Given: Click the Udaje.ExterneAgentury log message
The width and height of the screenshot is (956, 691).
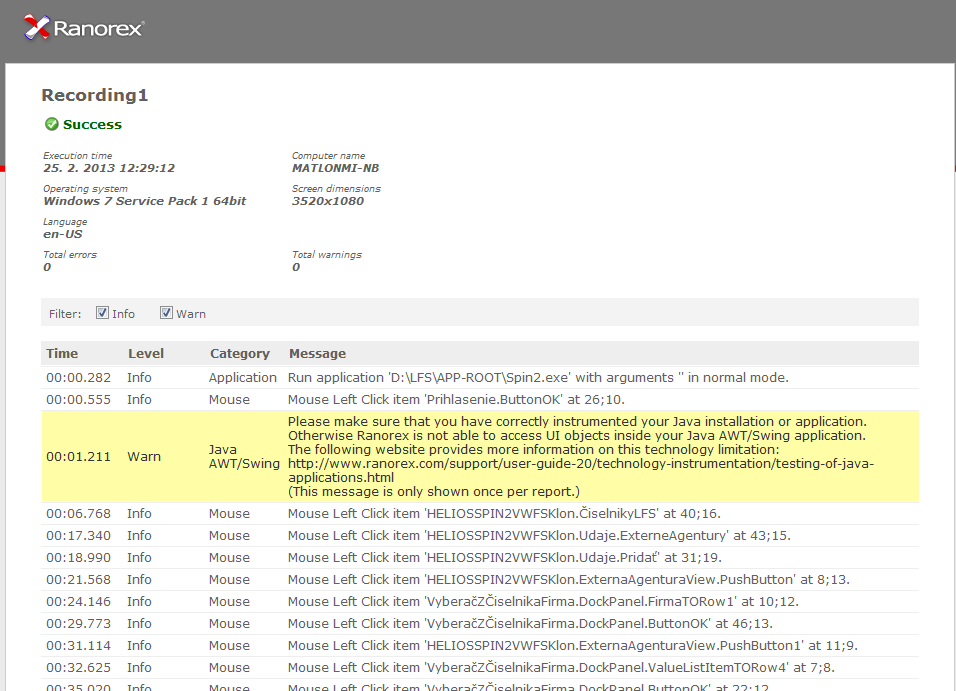Looking at the screenshot, I should click(x=539, y=535).
